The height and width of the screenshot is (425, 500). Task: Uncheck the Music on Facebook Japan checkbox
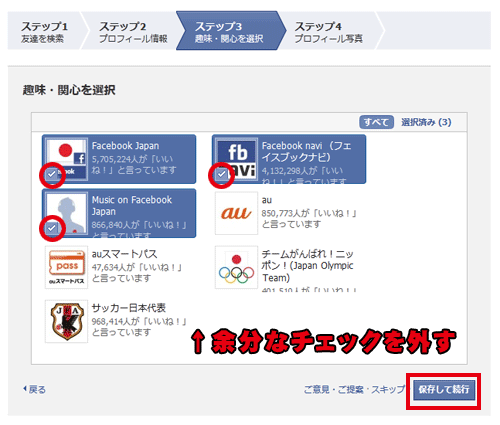[52, 228]
